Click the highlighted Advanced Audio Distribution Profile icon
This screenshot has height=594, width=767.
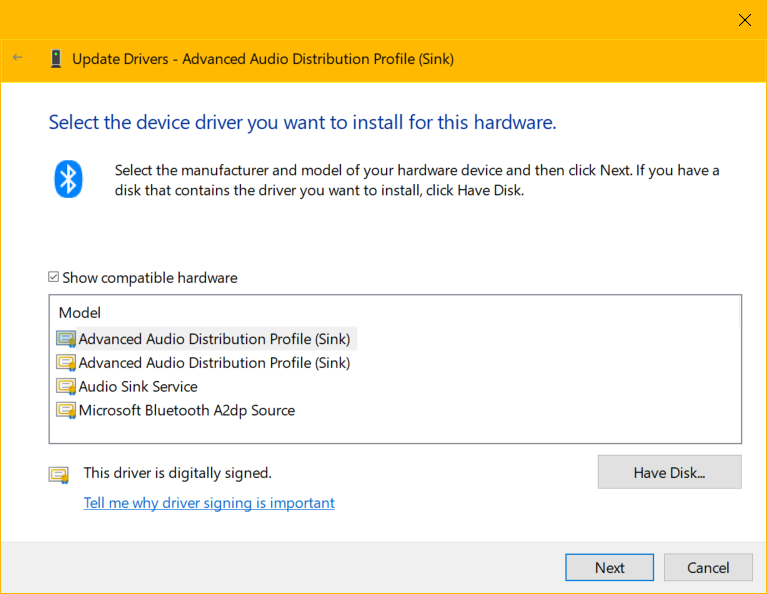point(66,339)
